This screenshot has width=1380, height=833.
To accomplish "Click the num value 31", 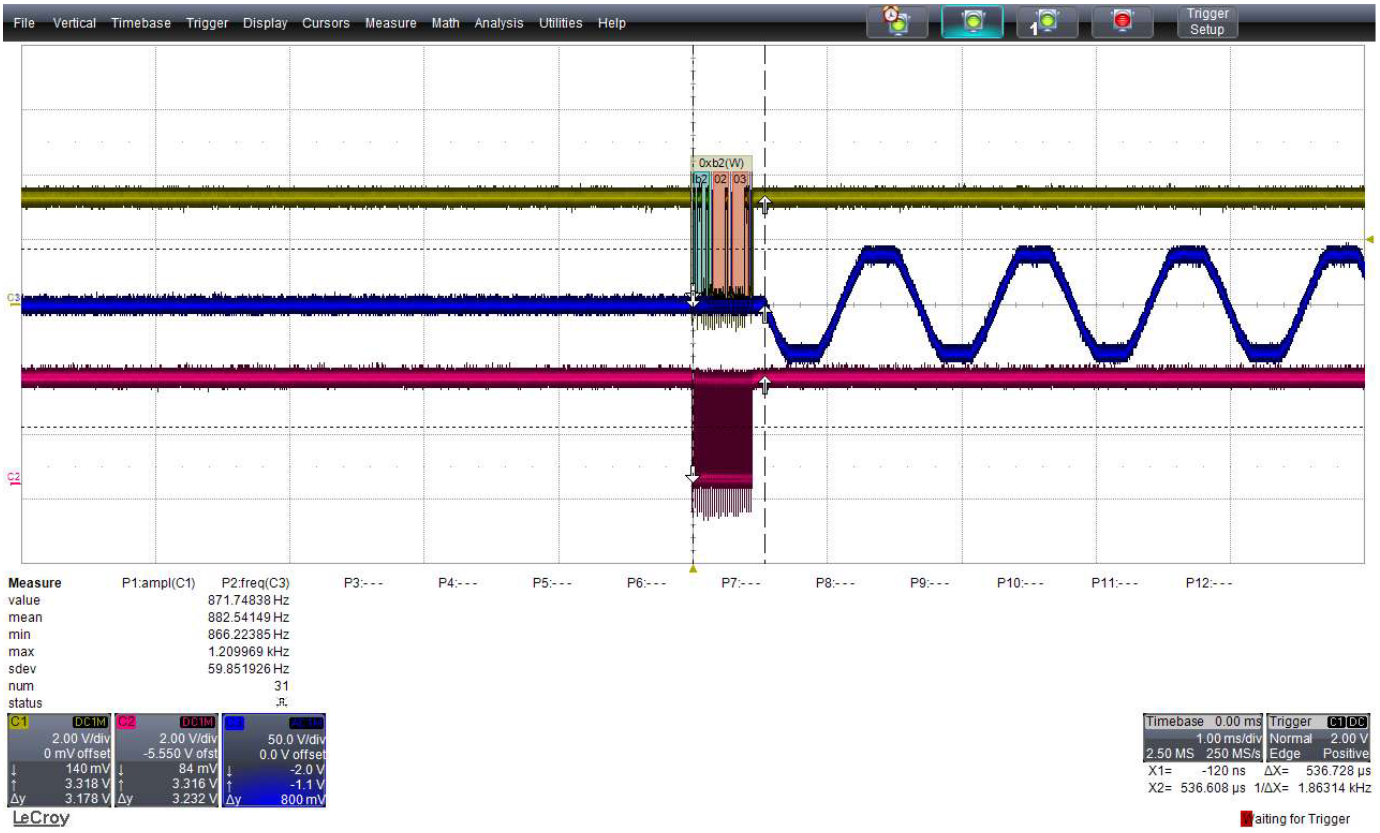I will point(279,686).
